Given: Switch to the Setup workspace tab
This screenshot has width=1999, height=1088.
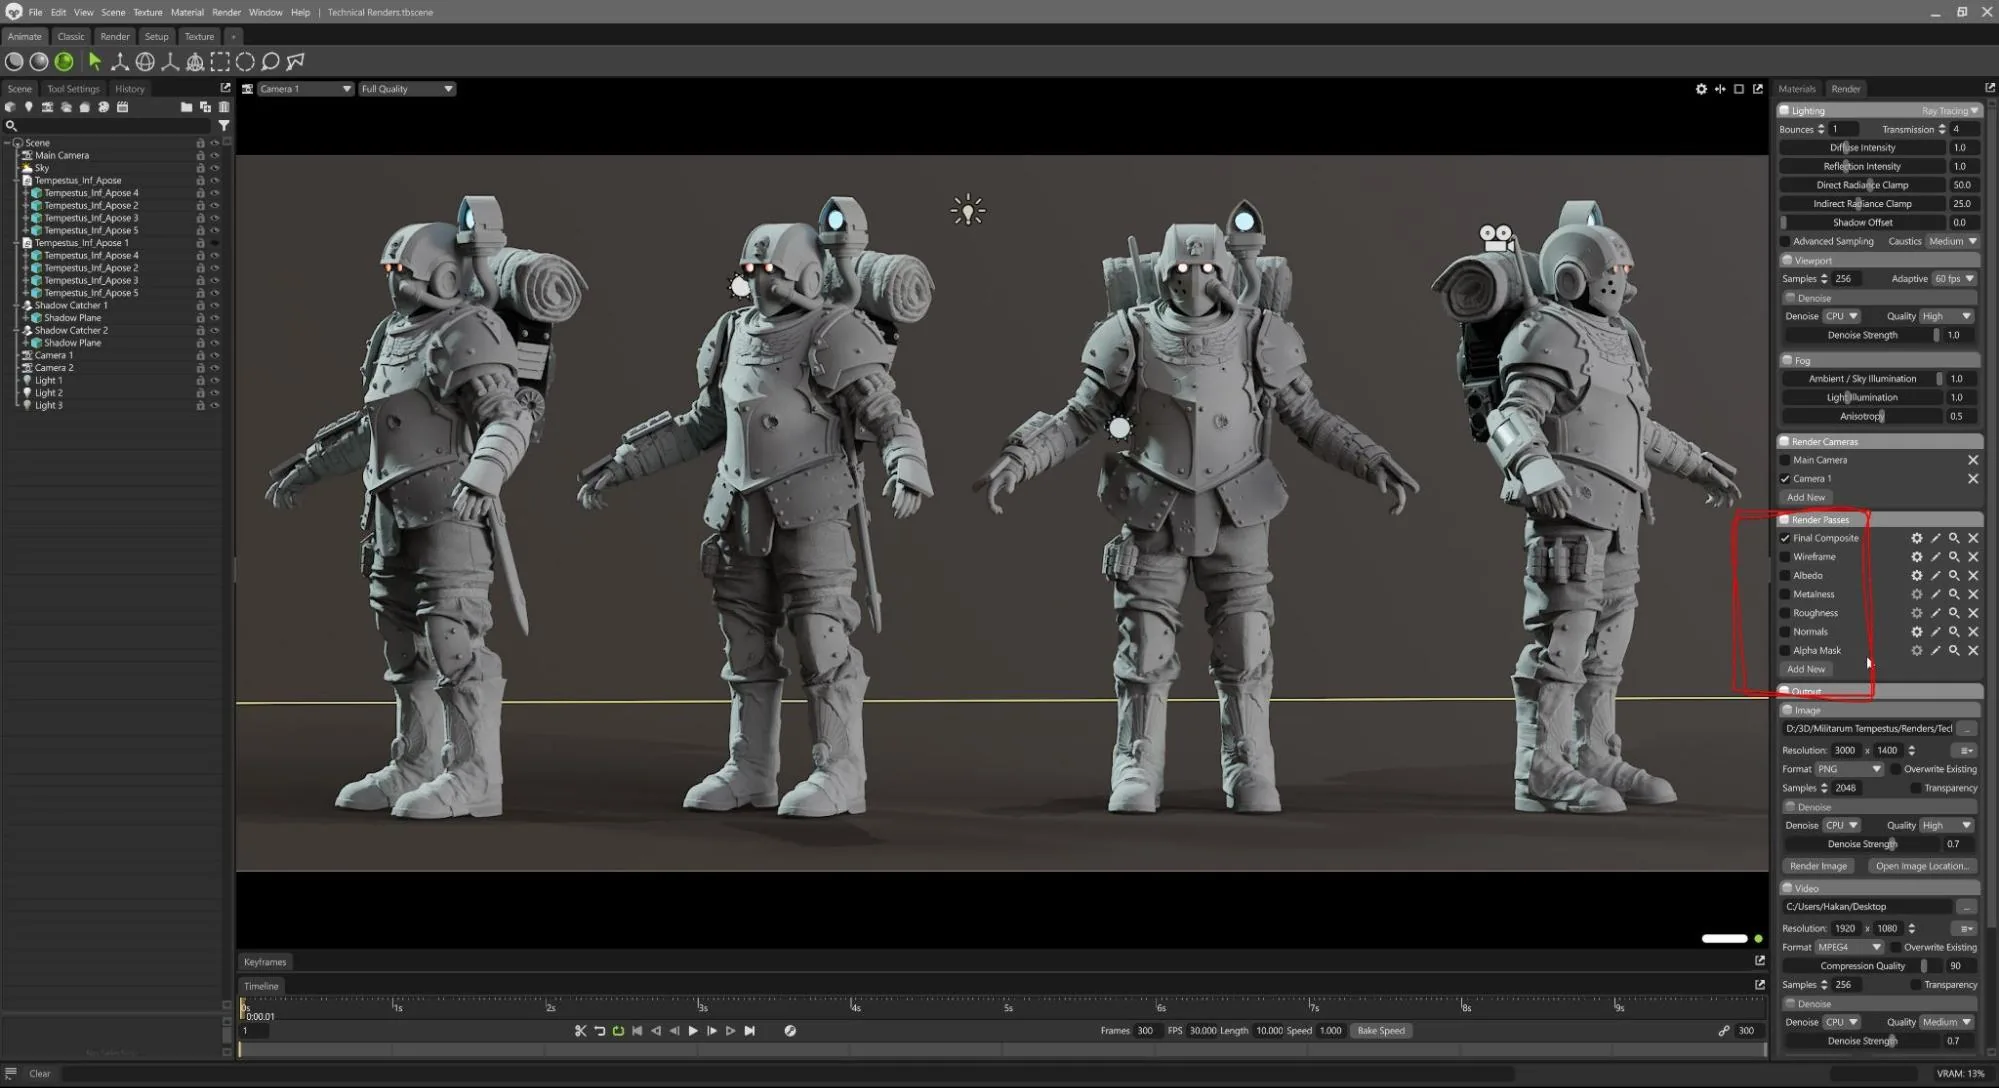Looking at the screenshot, I should pyautogui.click(x=157, y=36).
